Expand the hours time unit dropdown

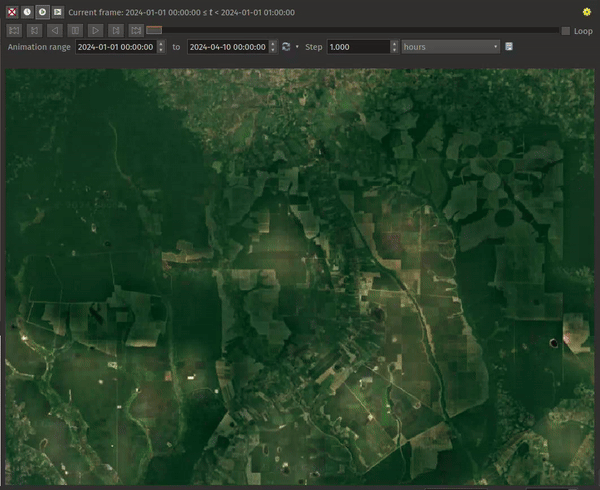click(x=450, y=47)
